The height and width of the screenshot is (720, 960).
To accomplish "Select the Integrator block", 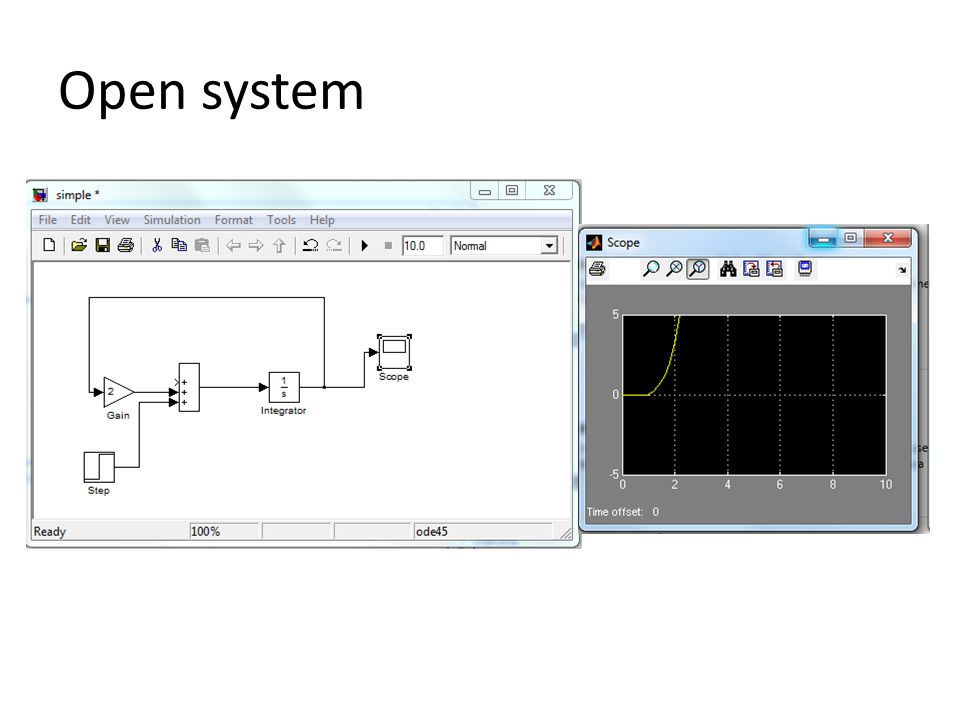I will coord(284,387).
